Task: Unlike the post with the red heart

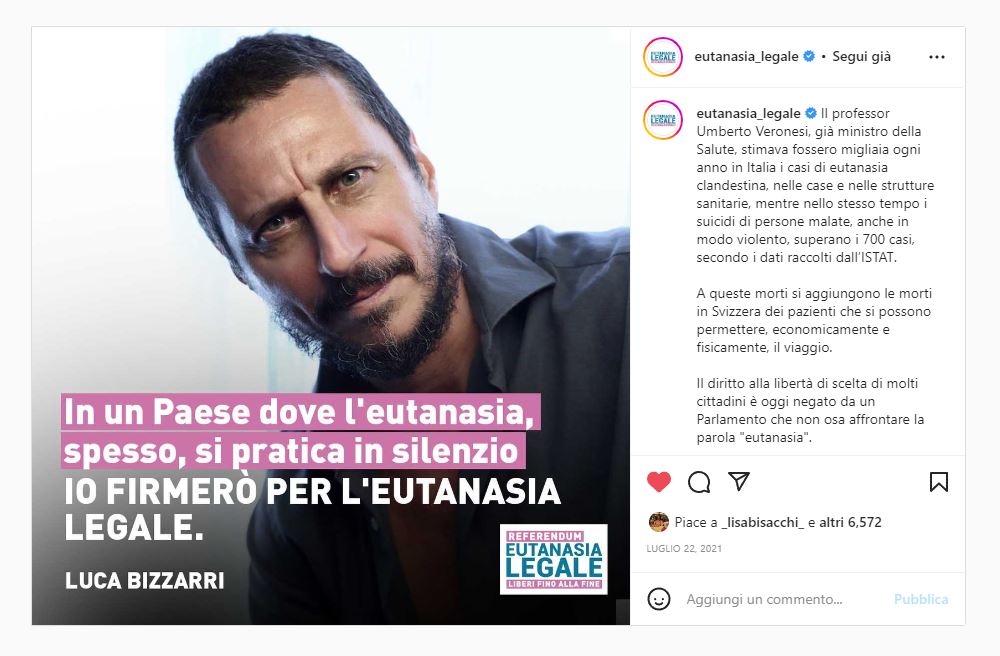Action: coord(659,481)
